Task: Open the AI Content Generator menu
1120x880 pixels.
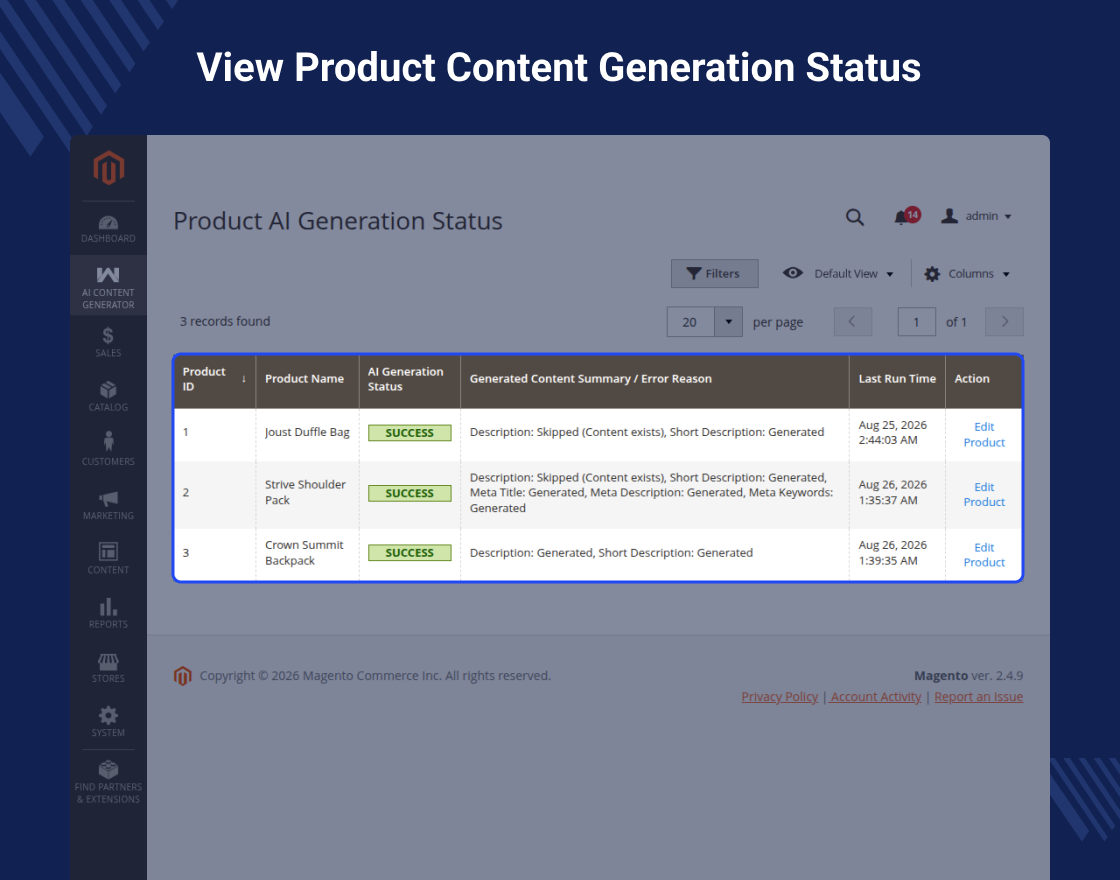Action: tap(108, 286)
